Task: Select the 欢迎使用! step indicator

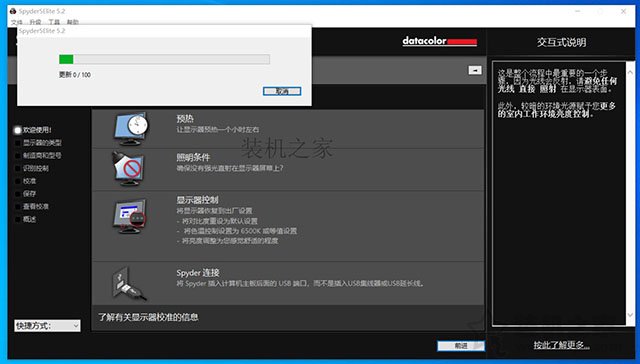Action: pos(33,130)
